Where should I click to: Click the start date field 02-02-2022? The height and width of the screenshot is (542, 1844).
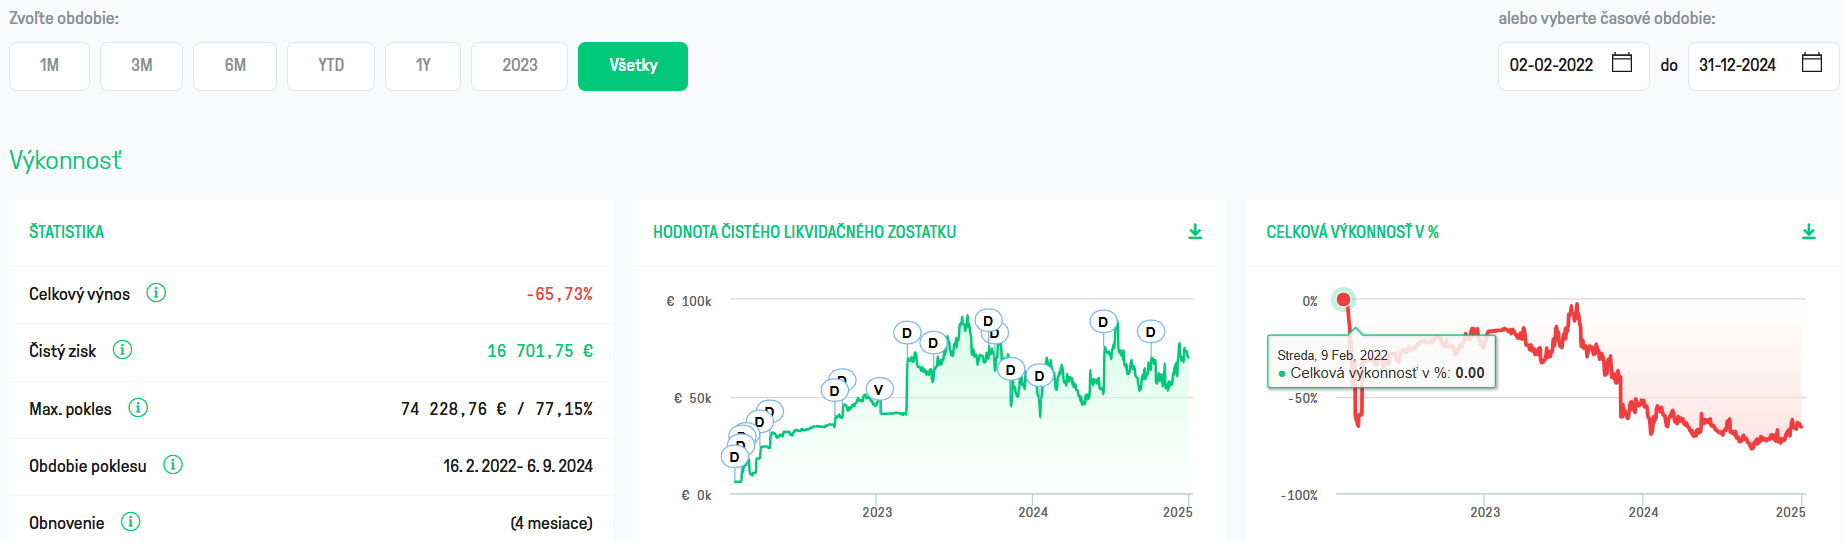pos(1551,66)
